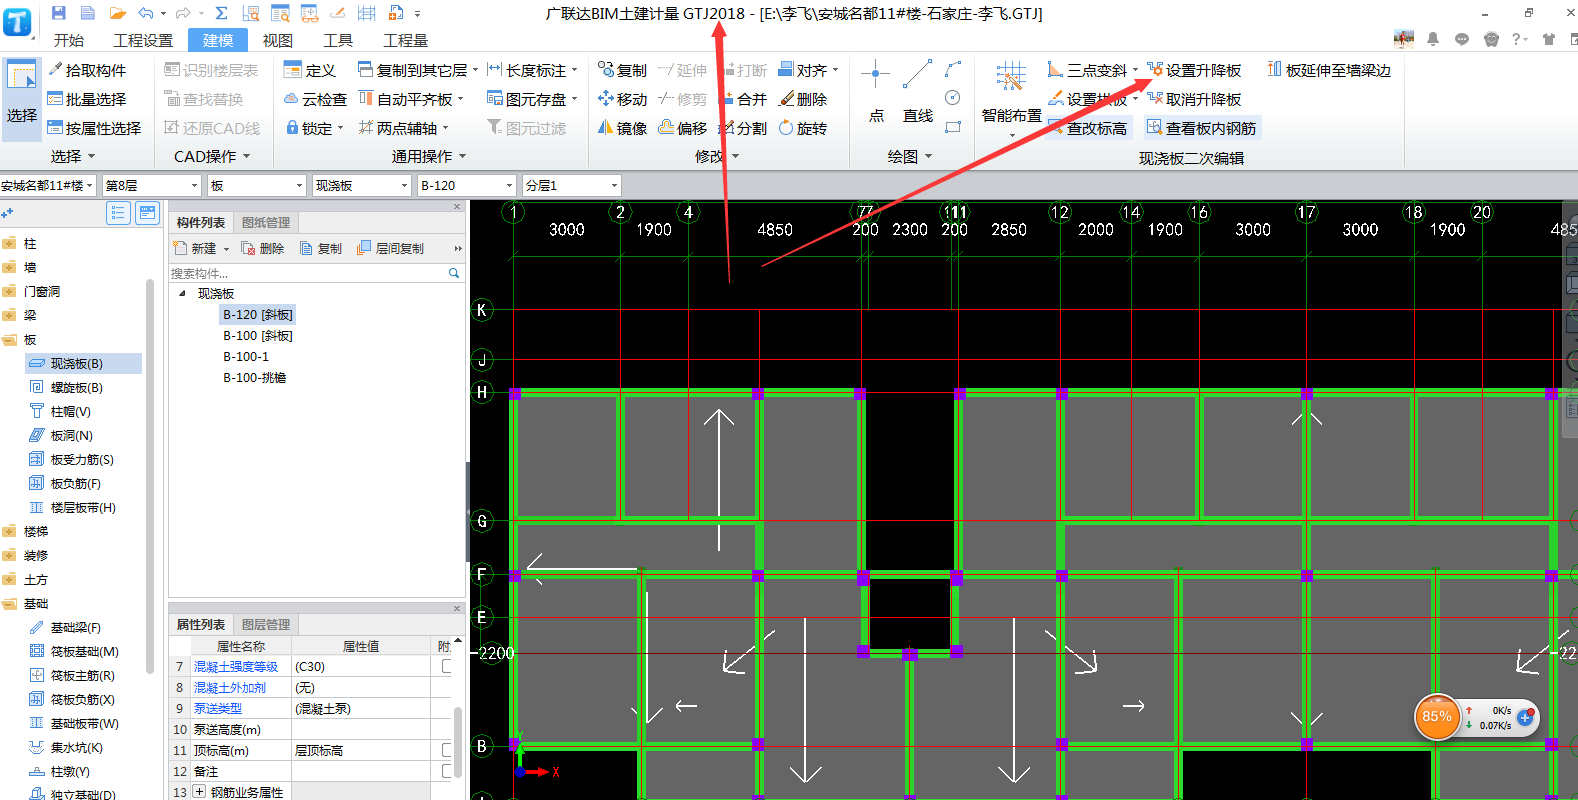The width and height of the screenshot is (1578, 800).
Task: Click the 泵送类型 property link
Action: click(x=218, y=709)
